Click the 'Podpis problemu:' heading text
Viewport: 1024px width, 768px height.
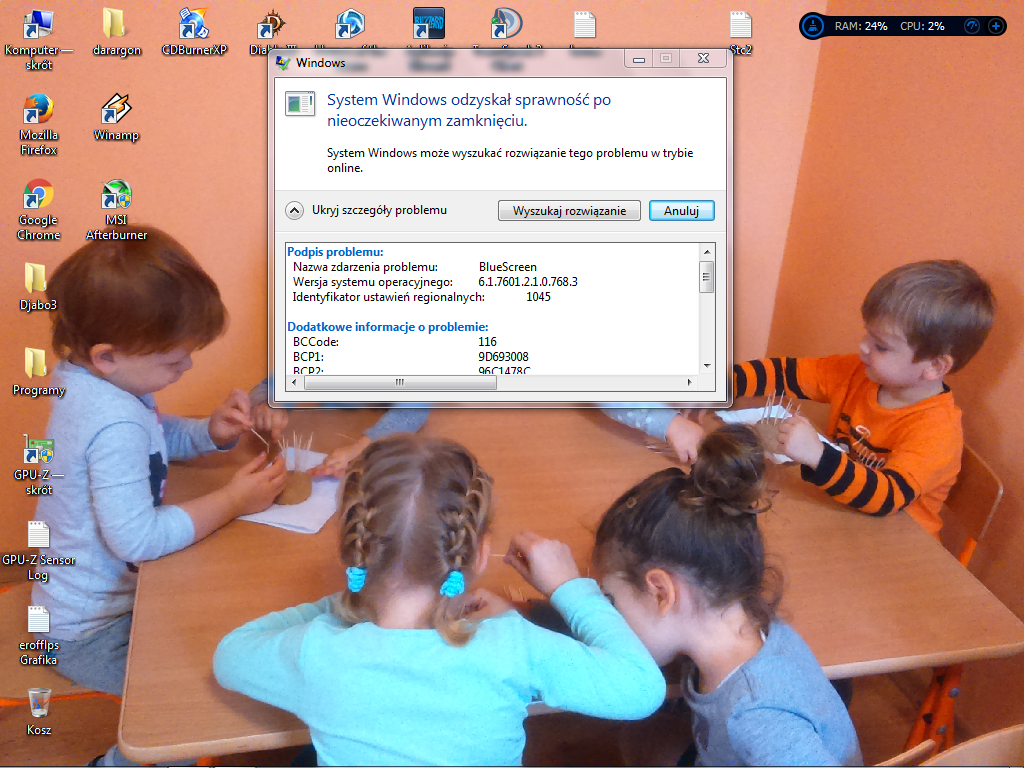pyautogui.click(x=335, y=251)
